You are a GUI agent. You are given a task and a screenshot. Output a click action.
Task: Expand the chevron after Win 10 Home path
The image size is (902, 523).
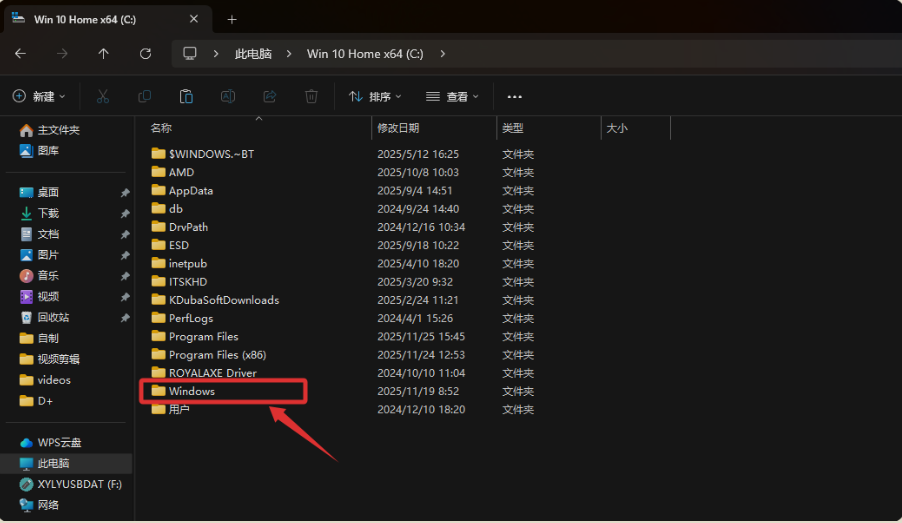(x=443, y=54)
